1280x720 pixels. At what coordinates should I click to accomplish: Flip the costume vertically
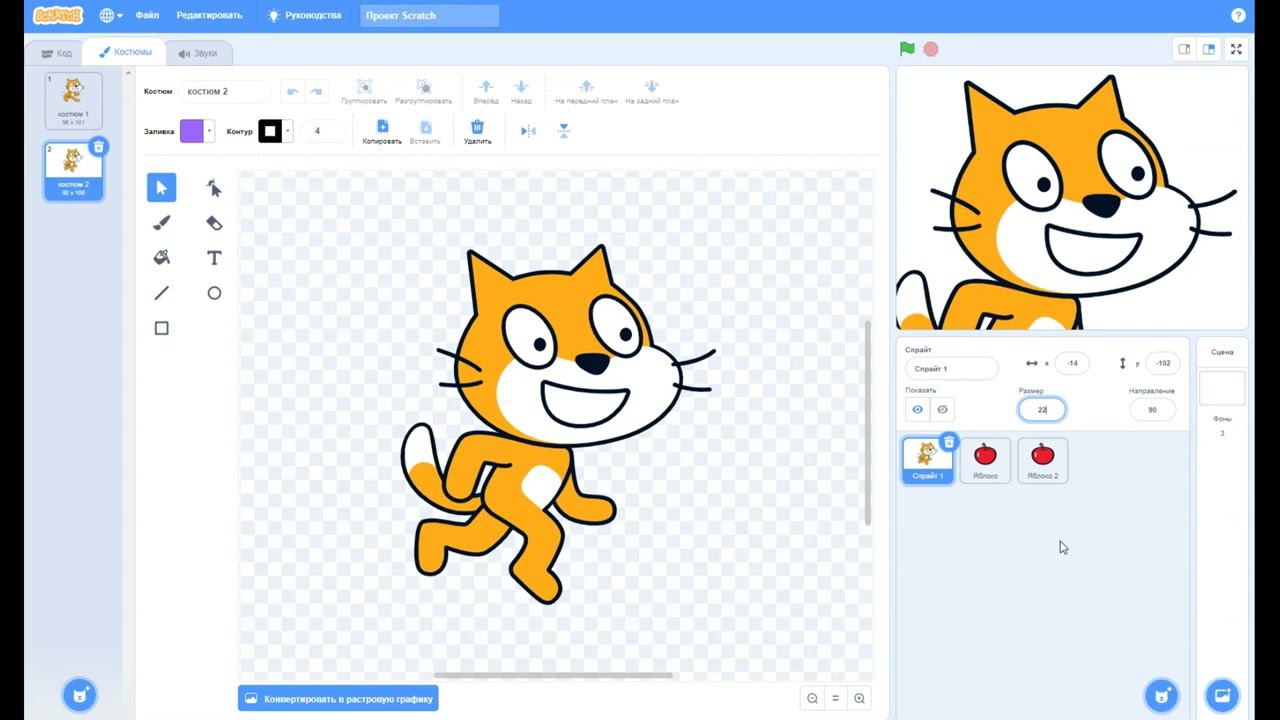click(564, 131)
